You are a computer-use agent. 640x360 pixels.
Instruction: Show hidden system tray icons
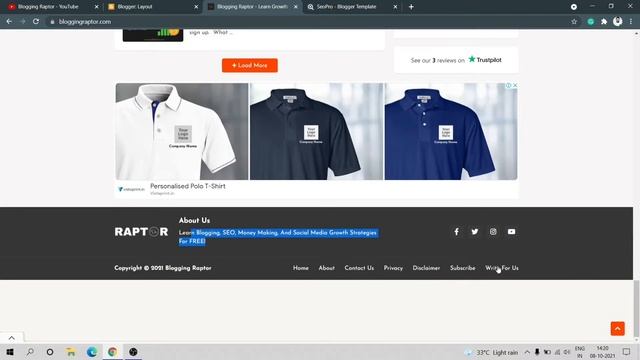(x=527, y=352)
